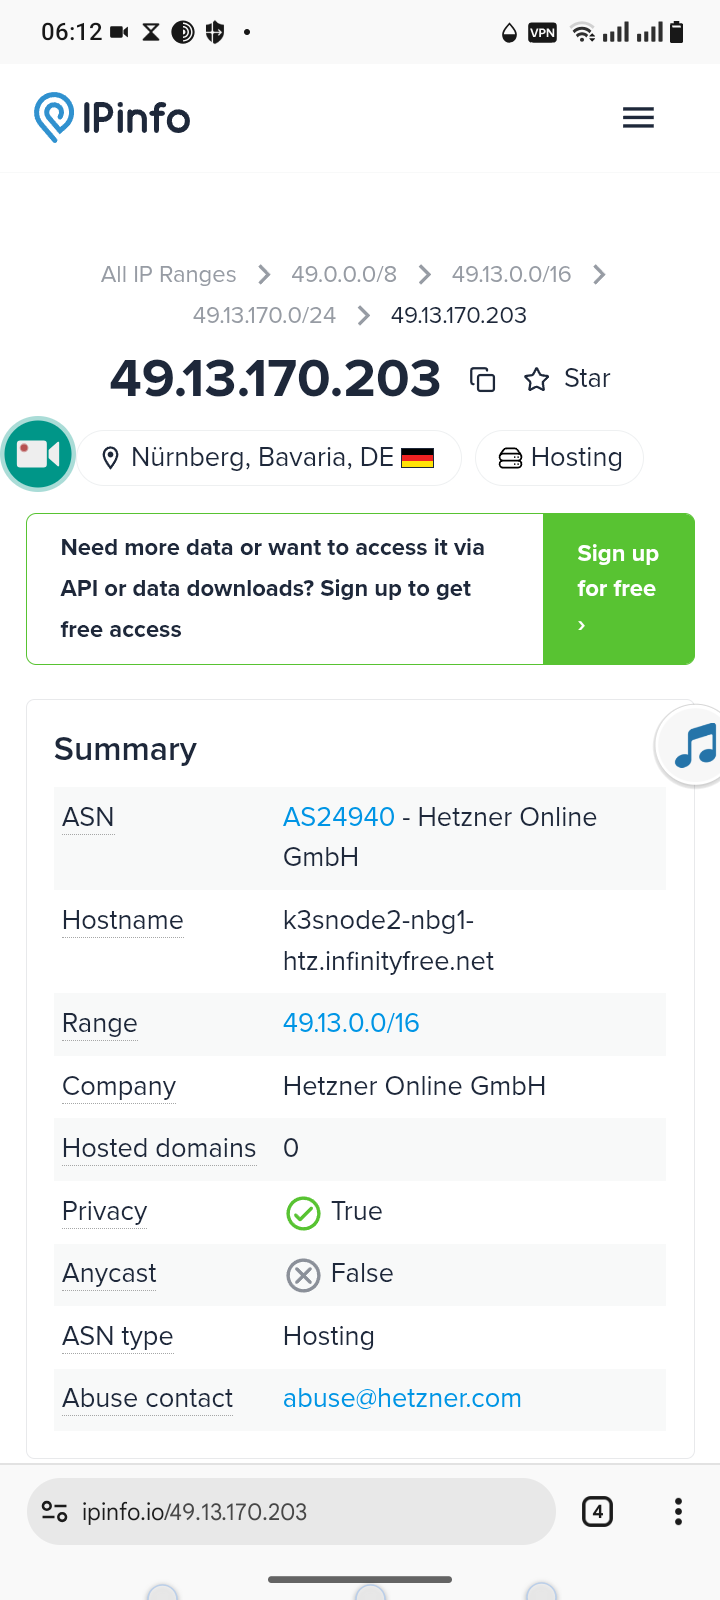
Task: View site info icon in address bar
Action: 55,1511
